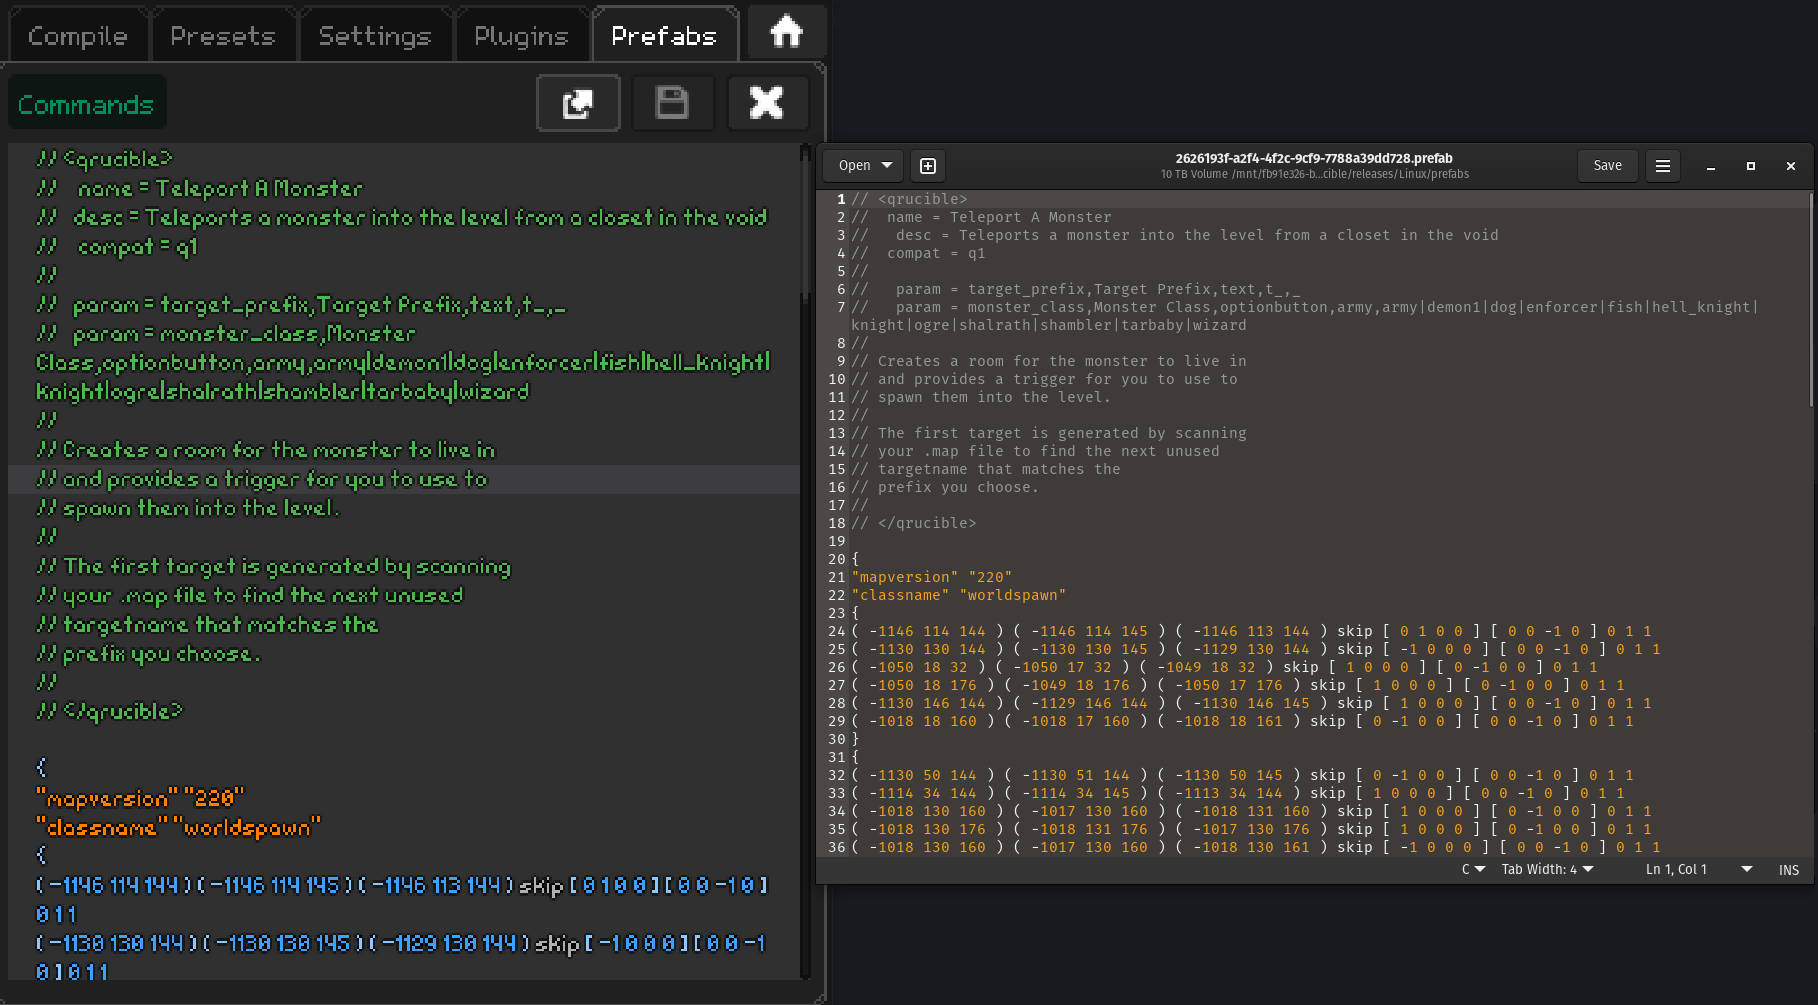Switch to the Presets tab
Screen dimensions: 1818x1005
(x=223, y=36)
